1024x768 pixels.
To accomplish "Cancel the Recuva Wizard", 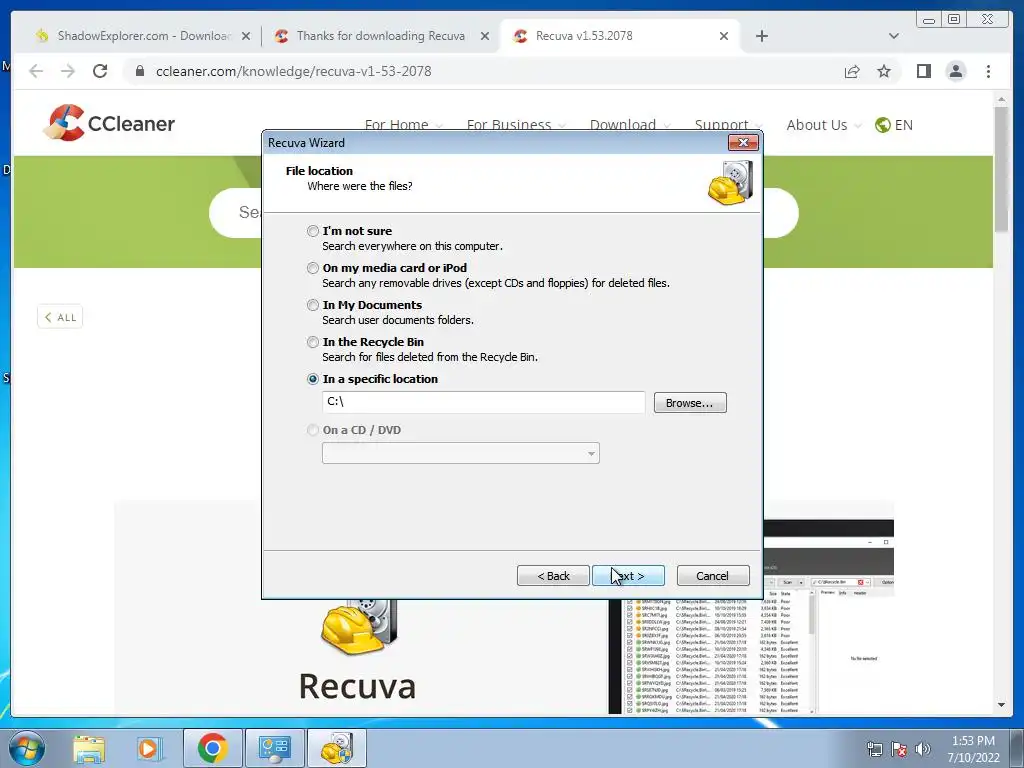I will pyautogui.click(x=712, y=576).
